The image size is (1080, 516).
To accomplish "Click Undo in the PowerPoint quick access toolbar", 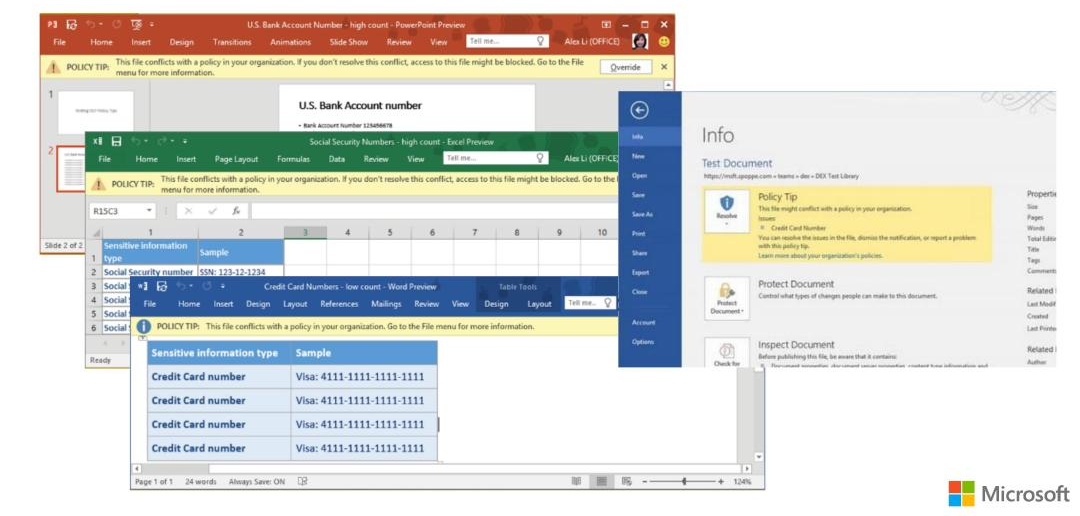I will [x=90, y=25].
